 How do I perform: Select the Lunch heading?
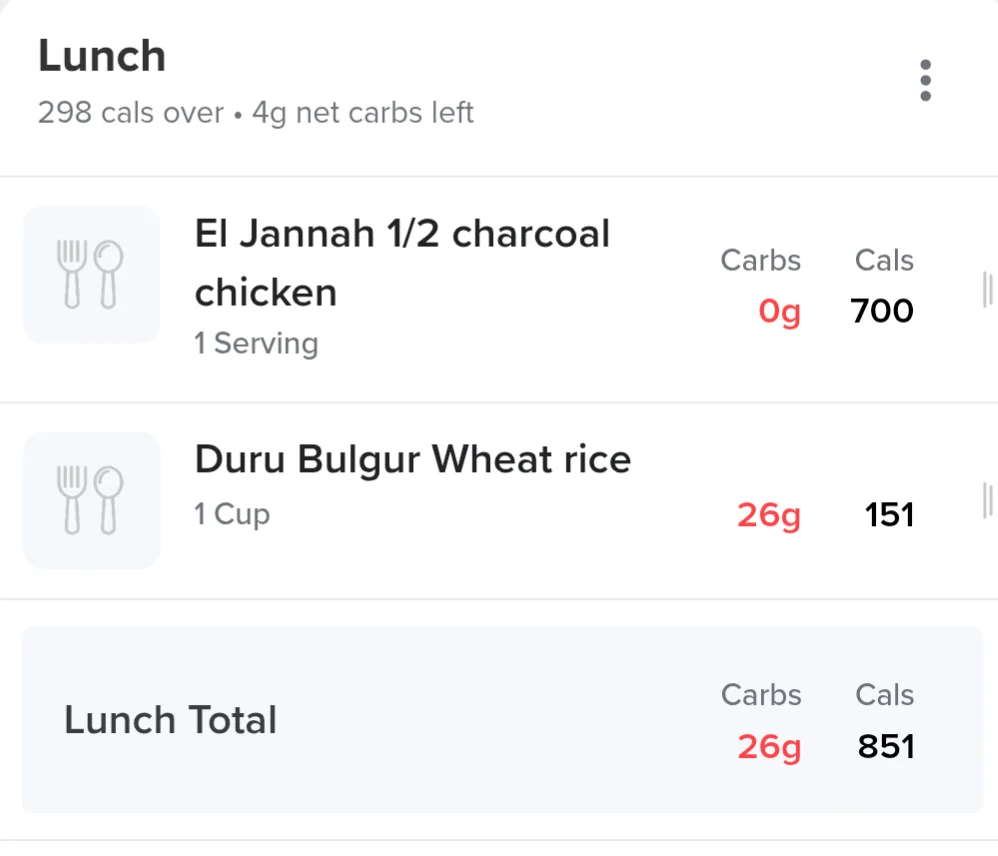[102, 56]
